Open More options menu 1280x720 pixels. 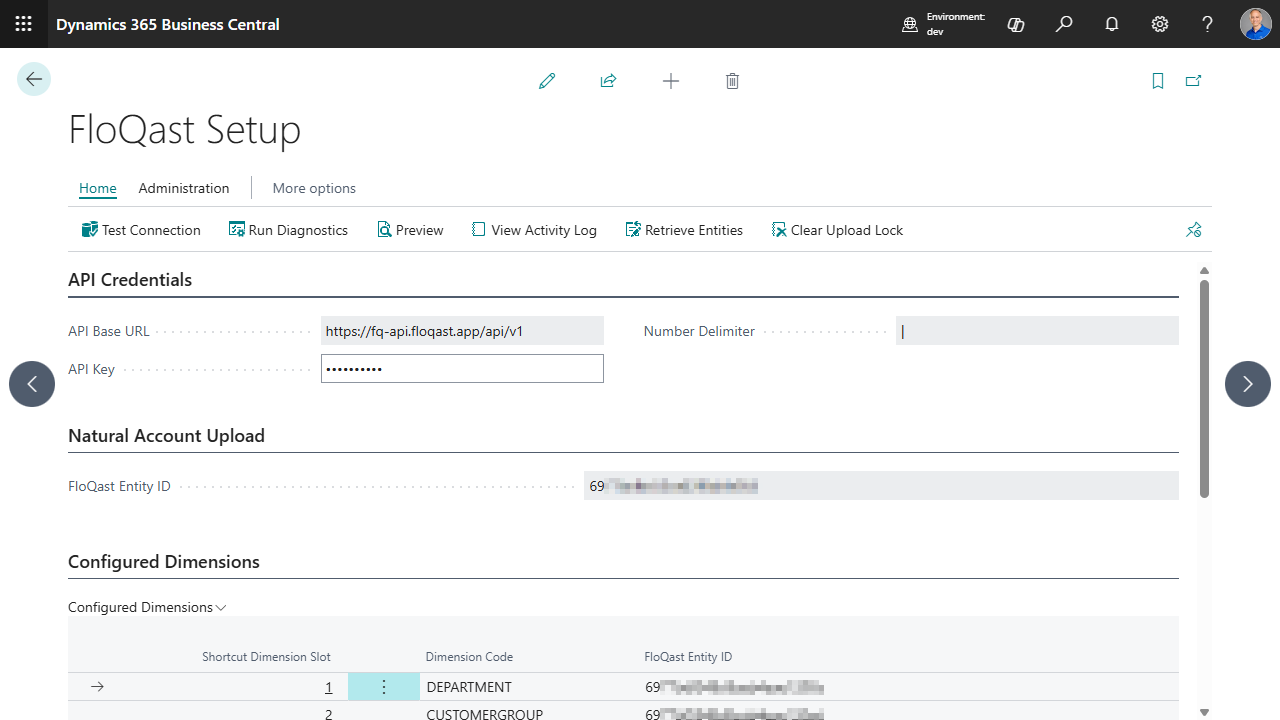click(314, 188)
